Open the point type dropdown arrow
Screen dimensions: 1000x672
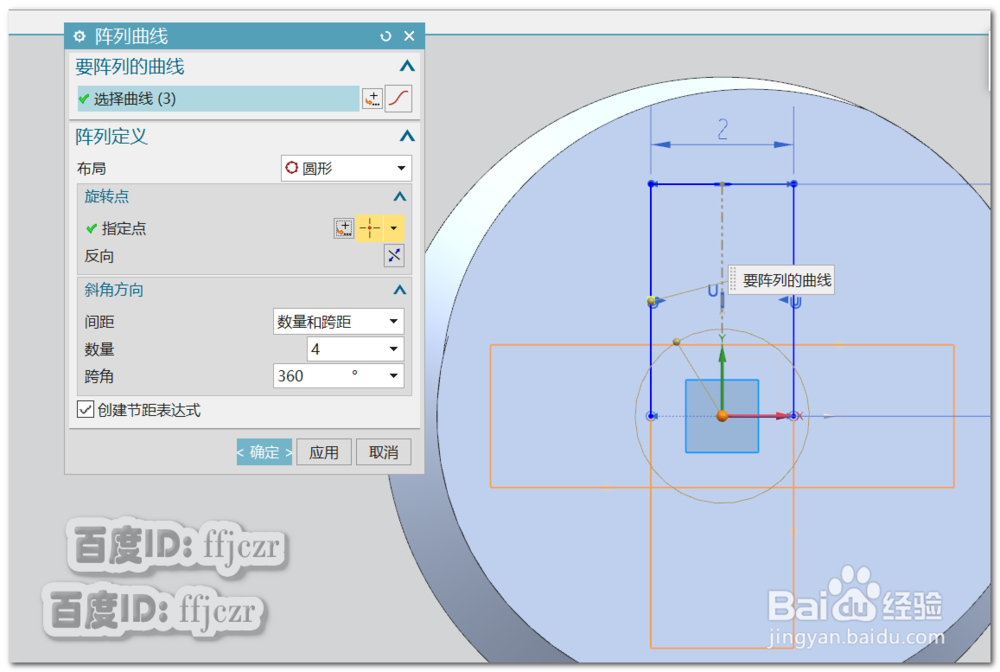point(393,228)
